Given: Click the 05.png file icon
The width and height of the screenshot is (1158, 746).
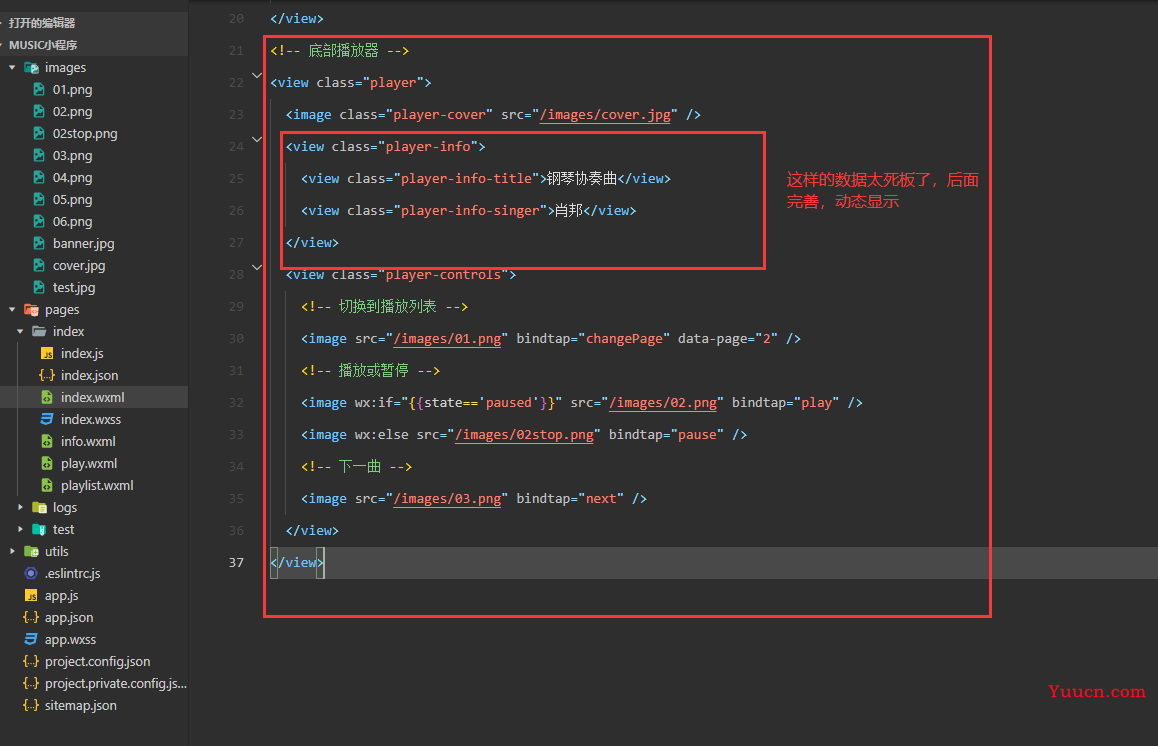Looking at the screenshot, I should (x=39, y=199).
